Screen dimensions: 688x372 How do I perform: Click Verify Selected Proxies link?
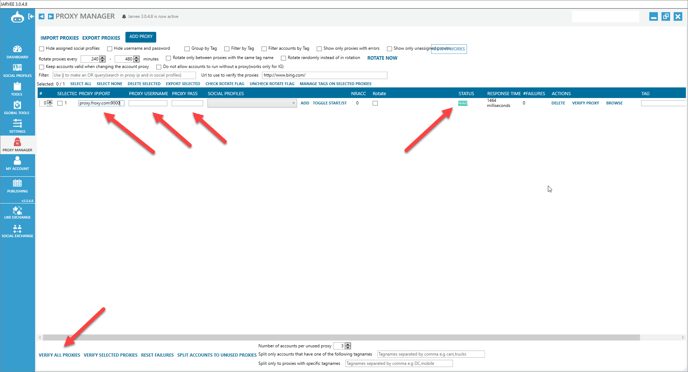[x=111, y=355]
